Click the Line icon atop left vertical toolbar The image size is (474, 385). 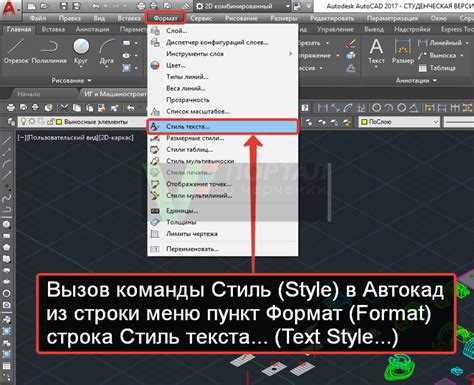point(7,140)
